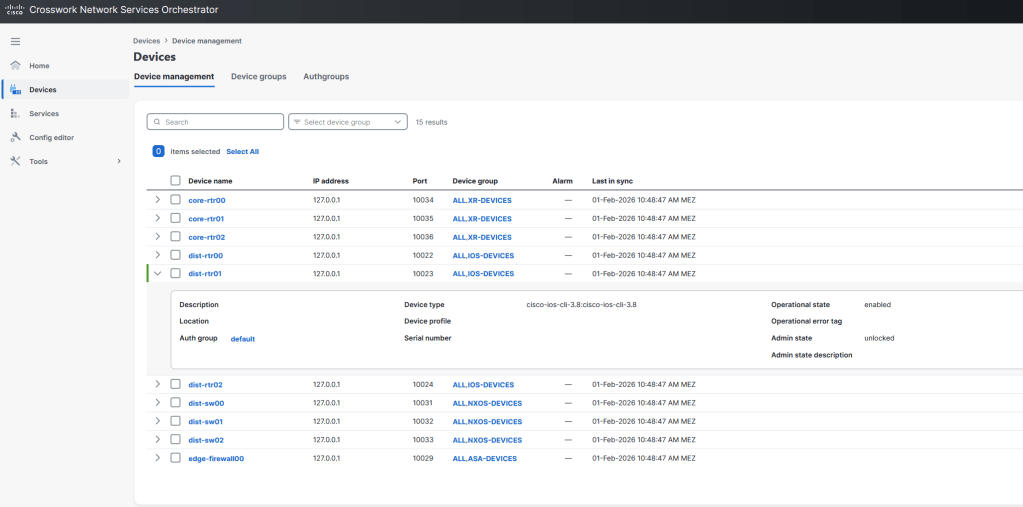Image resolution: width=1023 pixels, height=507 pixels.
Task: Click the Config editor wrench icon
Action: point(15,138)
